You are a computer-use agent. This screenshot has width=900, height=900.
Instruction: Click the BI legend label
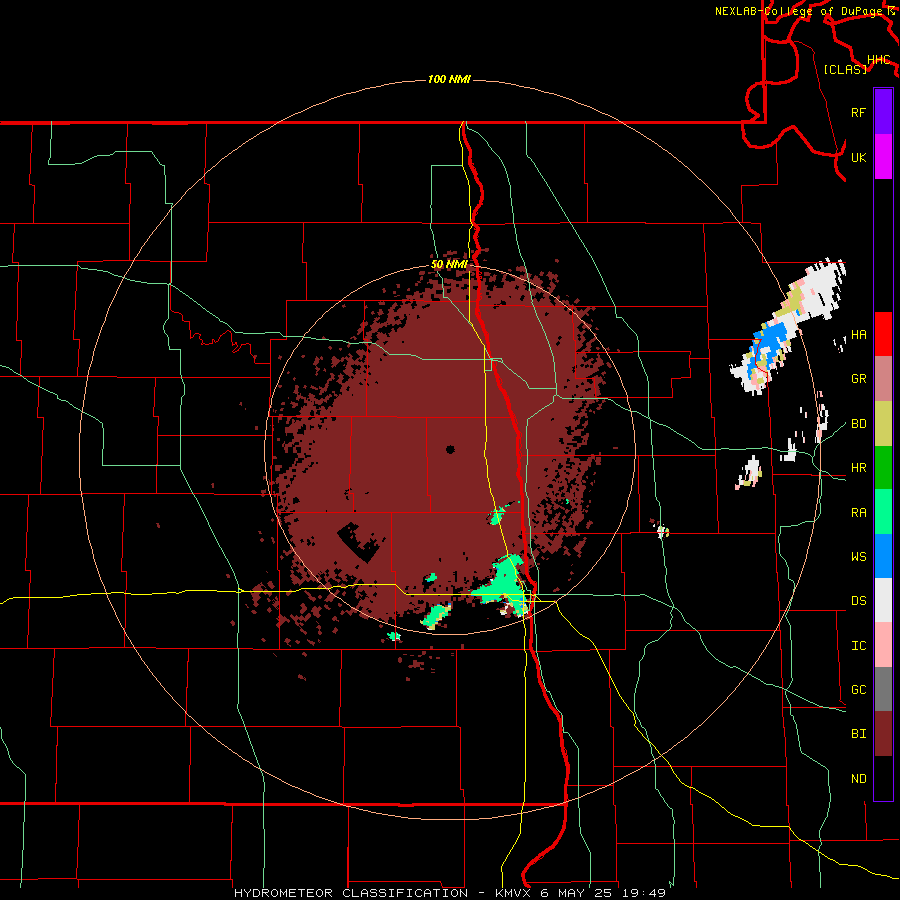(858, 734)
